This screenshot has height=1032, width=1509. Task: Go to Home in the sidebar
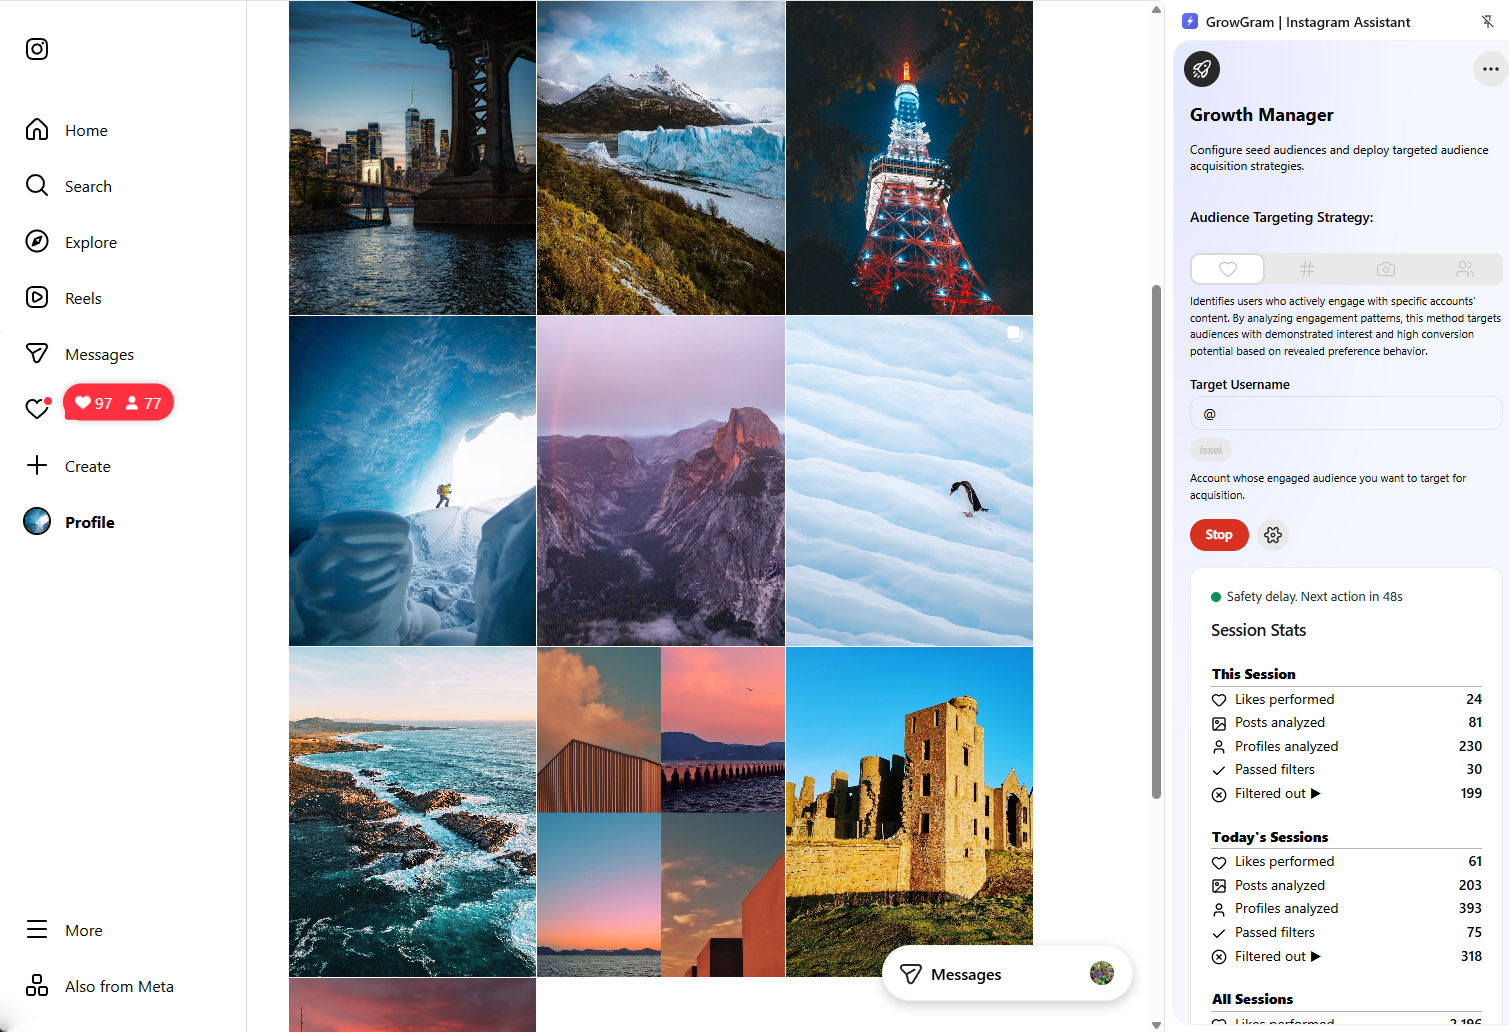click(x=67, y=130)
